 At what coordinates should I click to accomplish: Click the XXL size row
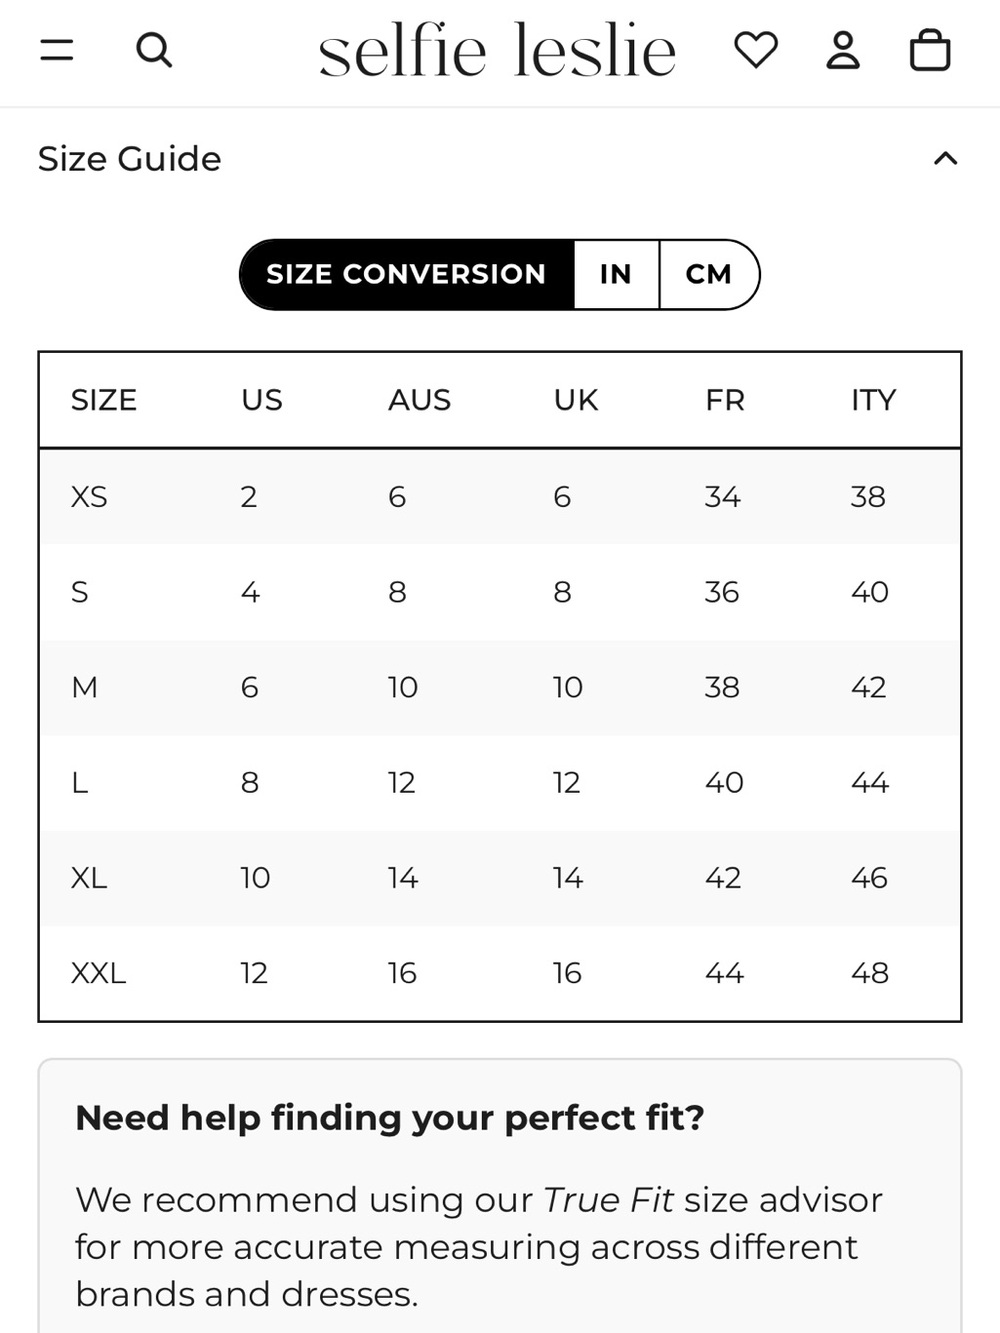pyautogui.click(x=500, y=973)
